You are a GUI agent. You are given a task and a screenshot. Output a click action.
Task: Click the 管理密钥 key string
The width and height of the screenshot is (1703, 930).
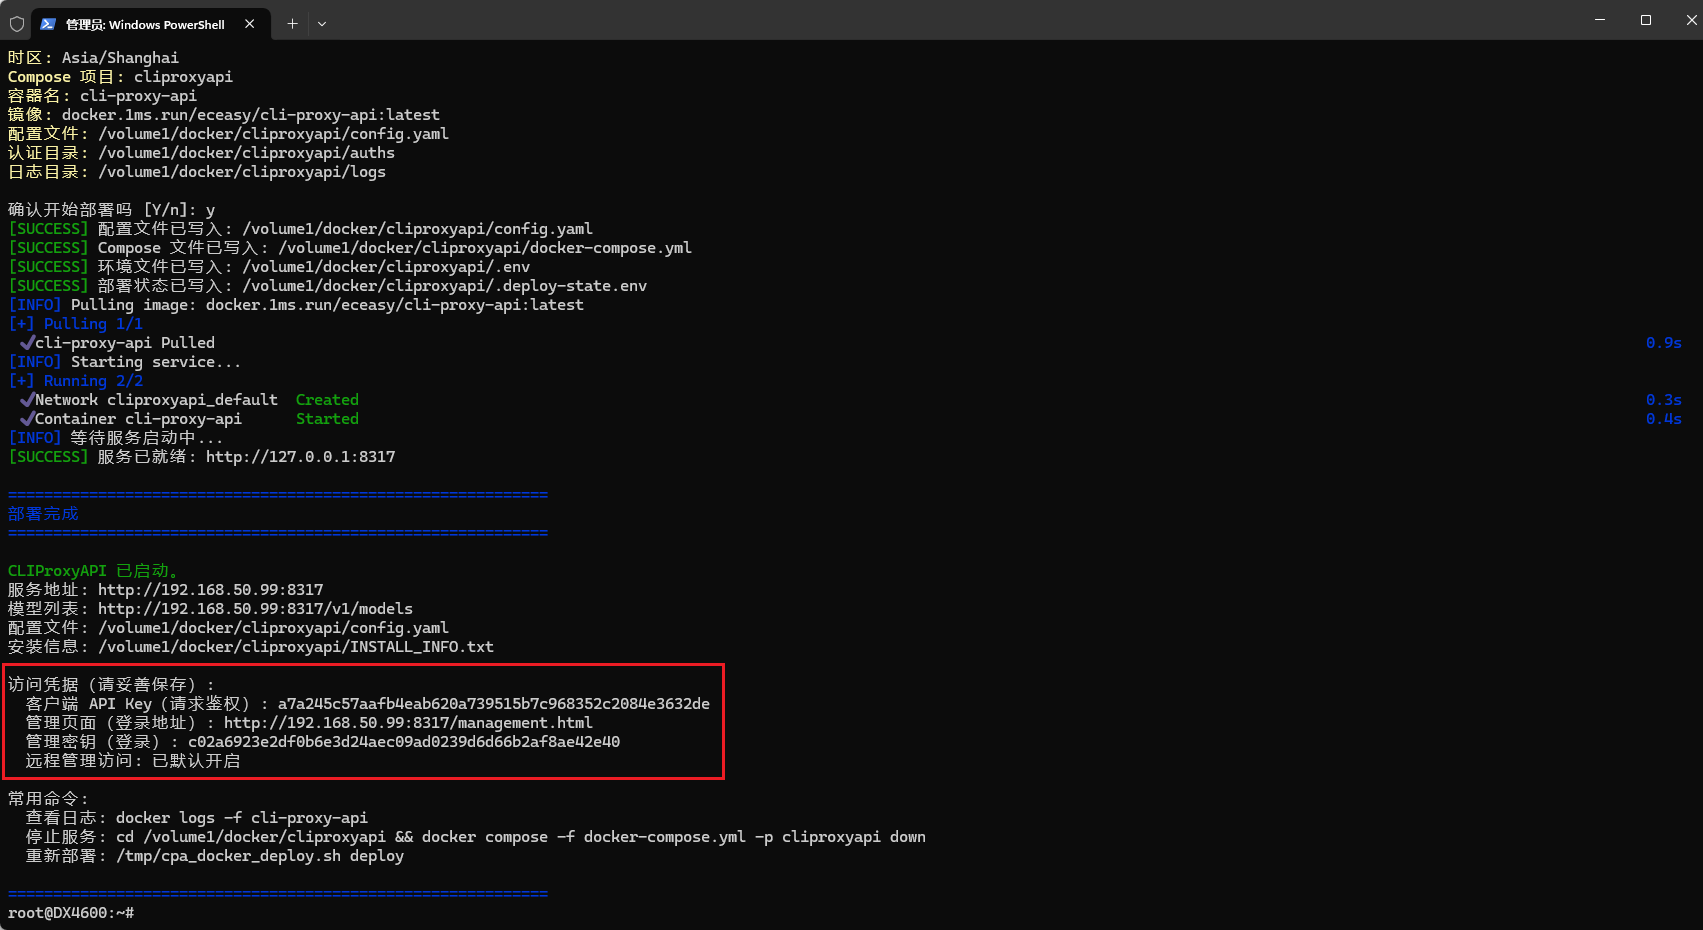coord(404,742)
